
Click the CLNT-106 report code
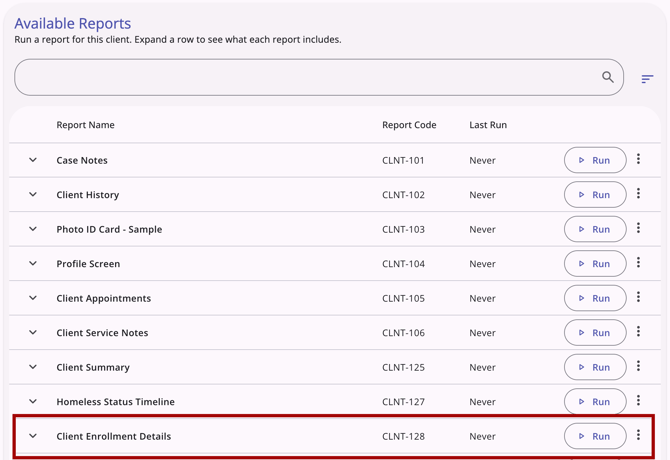click(x=403, y=333)
